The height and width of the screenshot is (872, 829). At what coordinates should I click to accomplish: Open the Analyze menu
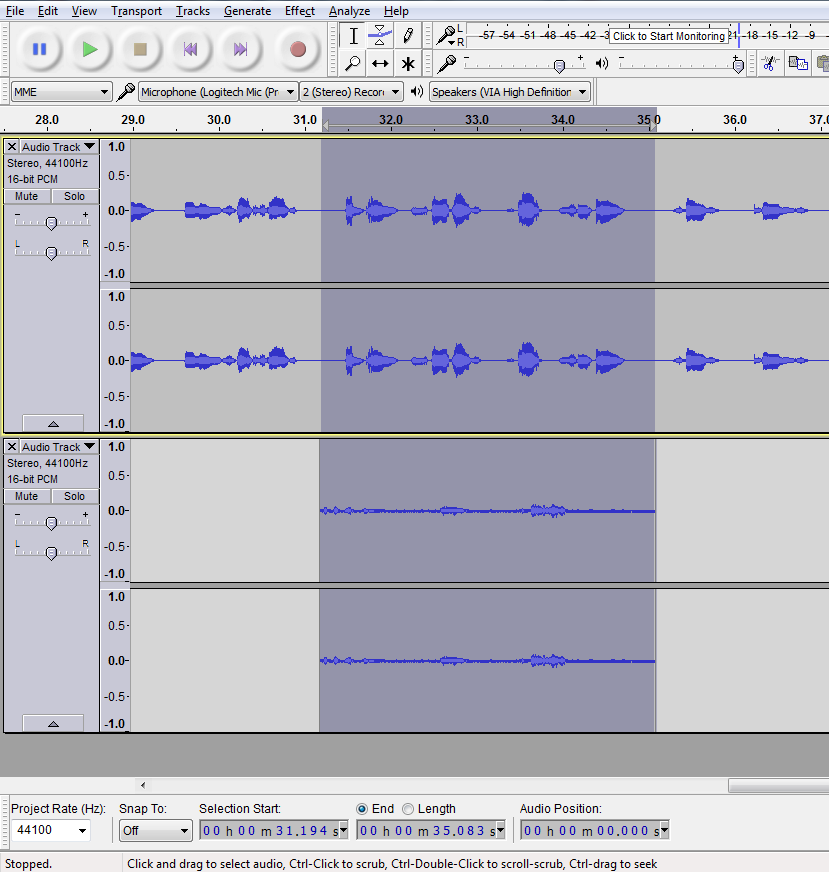tap(349, 11)
